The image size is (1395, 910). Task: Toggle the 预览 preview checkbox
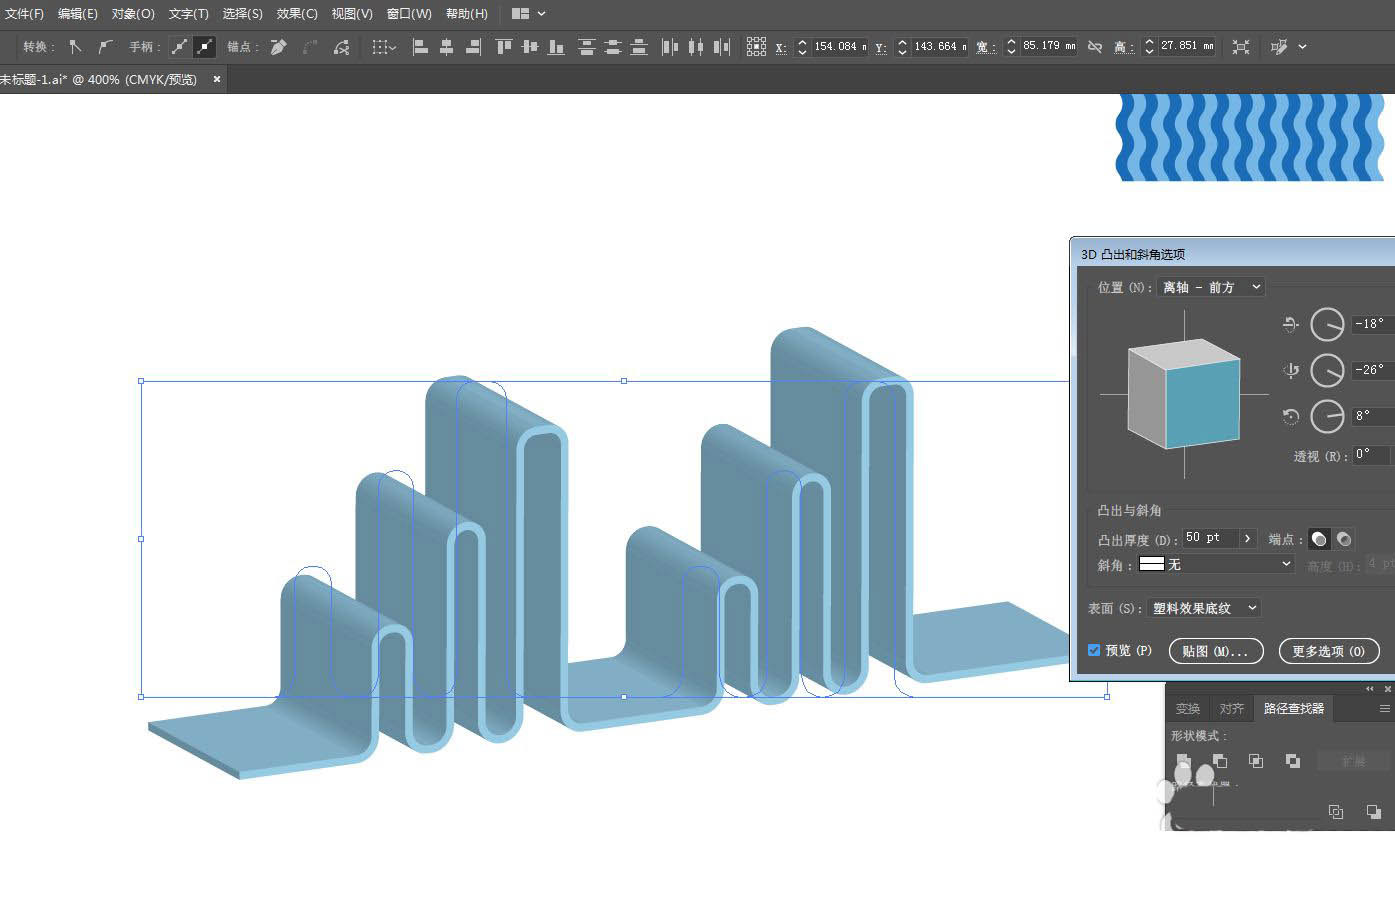tap(1094, 651)
